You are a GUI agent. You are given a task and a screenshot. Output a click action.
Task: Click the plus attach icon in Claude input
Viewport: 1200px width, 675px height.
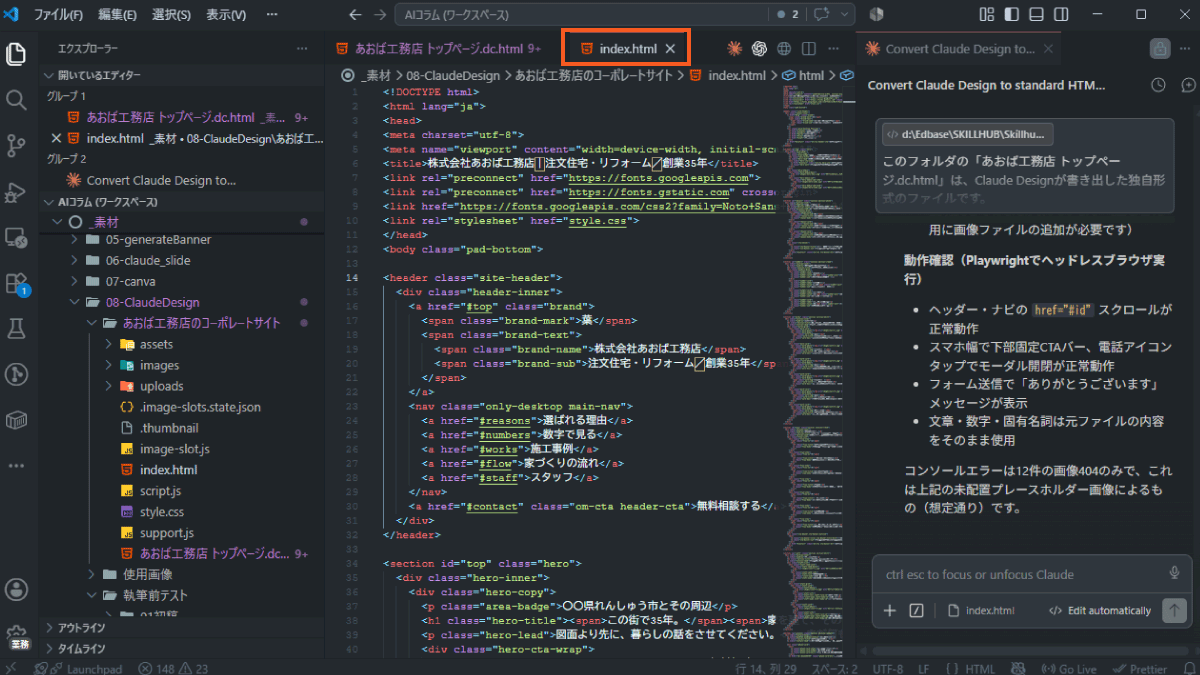pyautogui.click(x=890, y=610)
